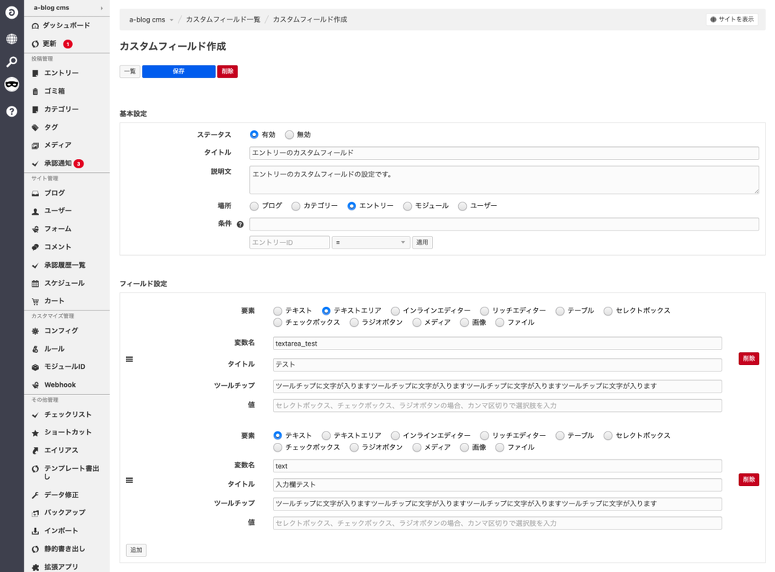Open the globe site icon
775x572 pixels.
[11, 38]
